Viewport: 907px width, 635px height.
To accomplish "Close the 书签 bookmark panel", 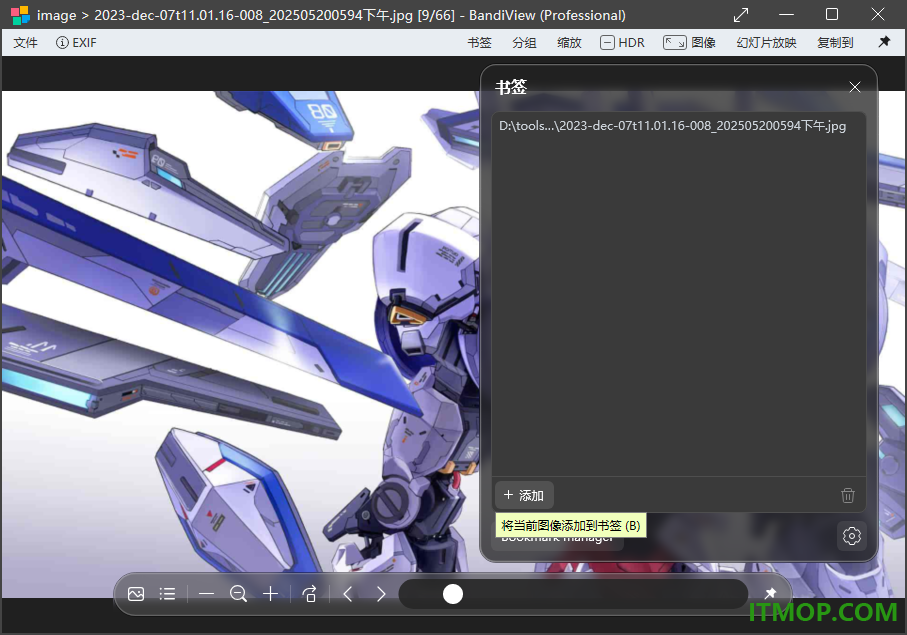I will tap(854, 87).
